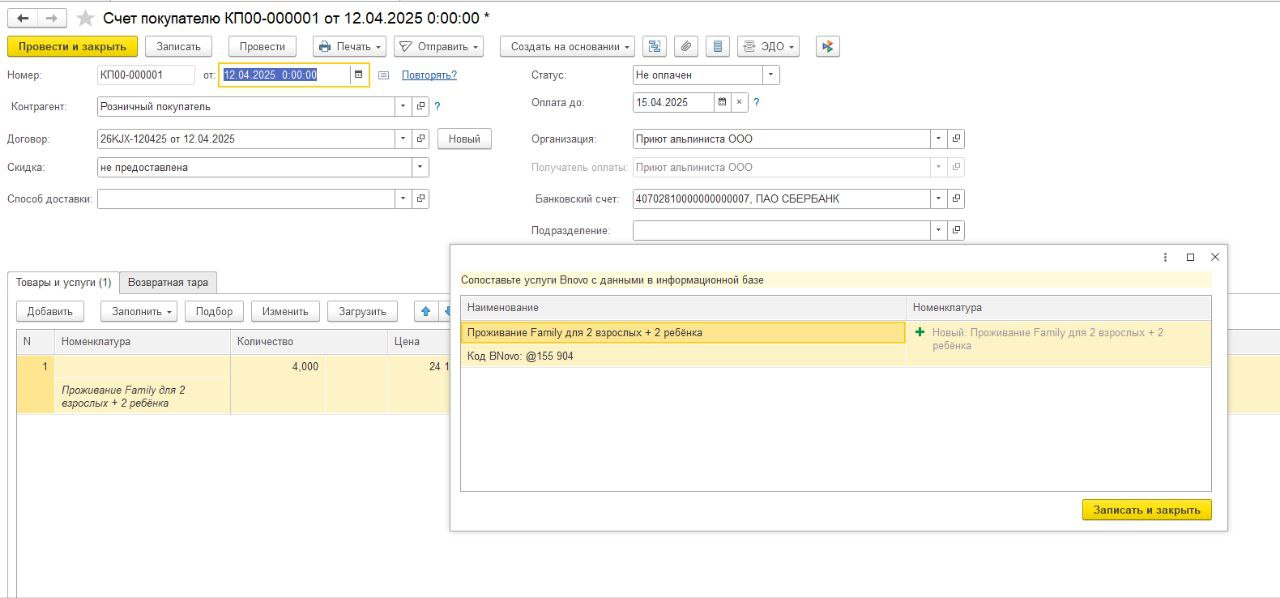
Task: Click the Номер input field
Action: pyautogui.click(x=145, y=75)
